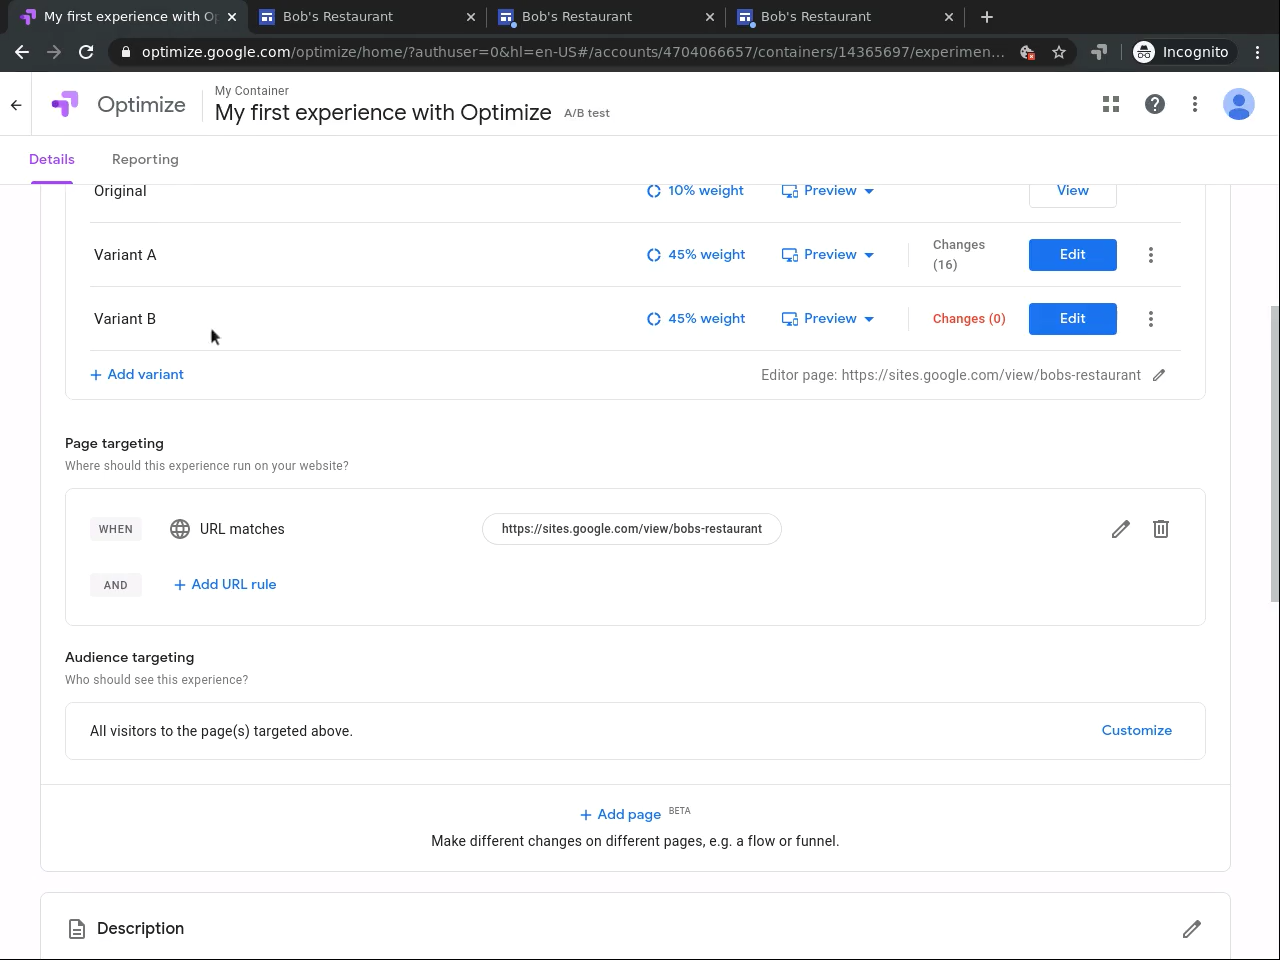The width and height of the screenshot is (1280, 960).
Task: Adjust the Original 10% weight
Action: click(695, 191)
